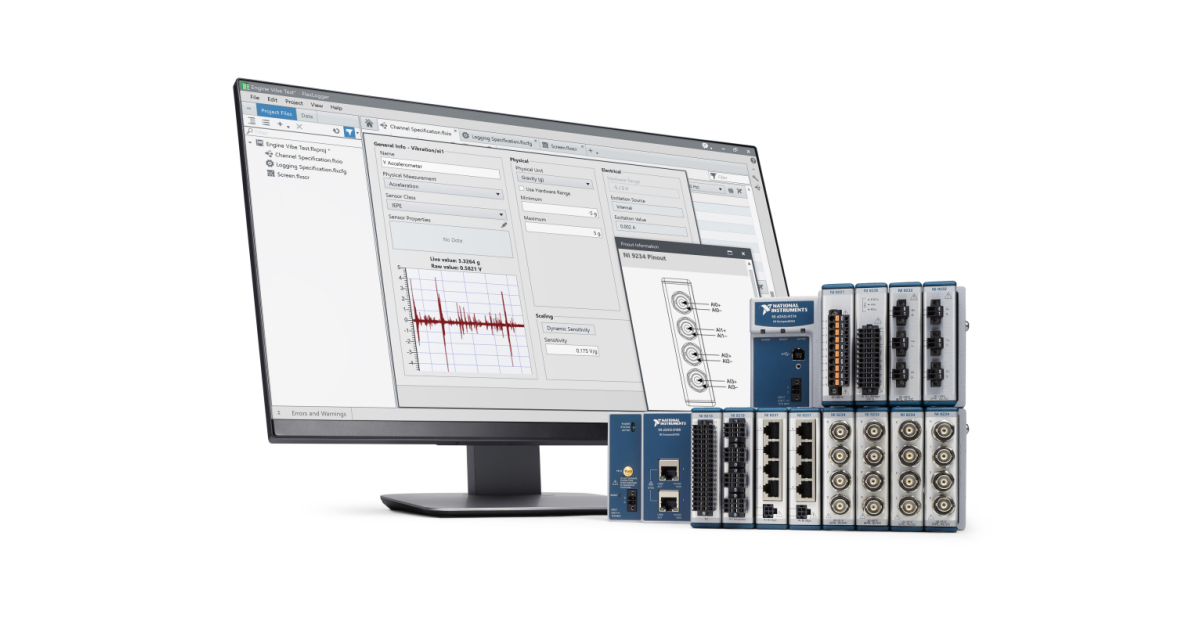Click the gear icon on Logging Specification.flxcfg tab
This screenshot has width=1200, height=627.
click(x=466, y=136)
